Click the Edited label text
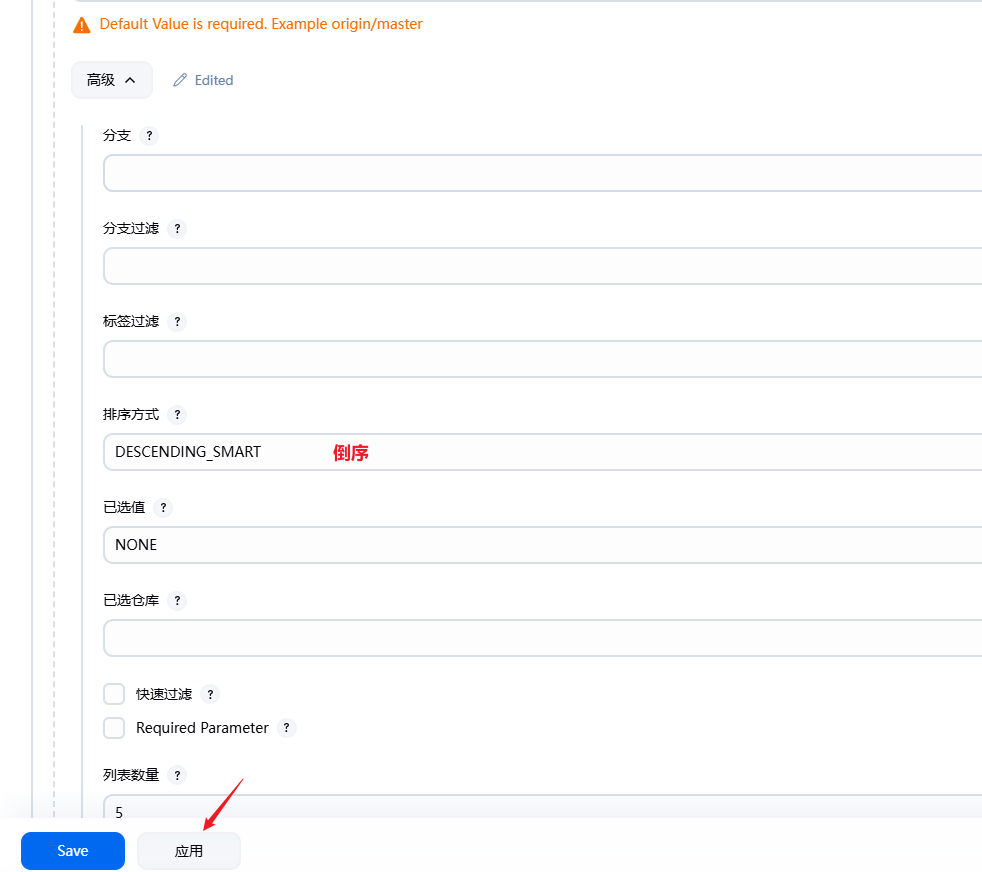Viewport: 982px width, 872px height. coord(214,80)
